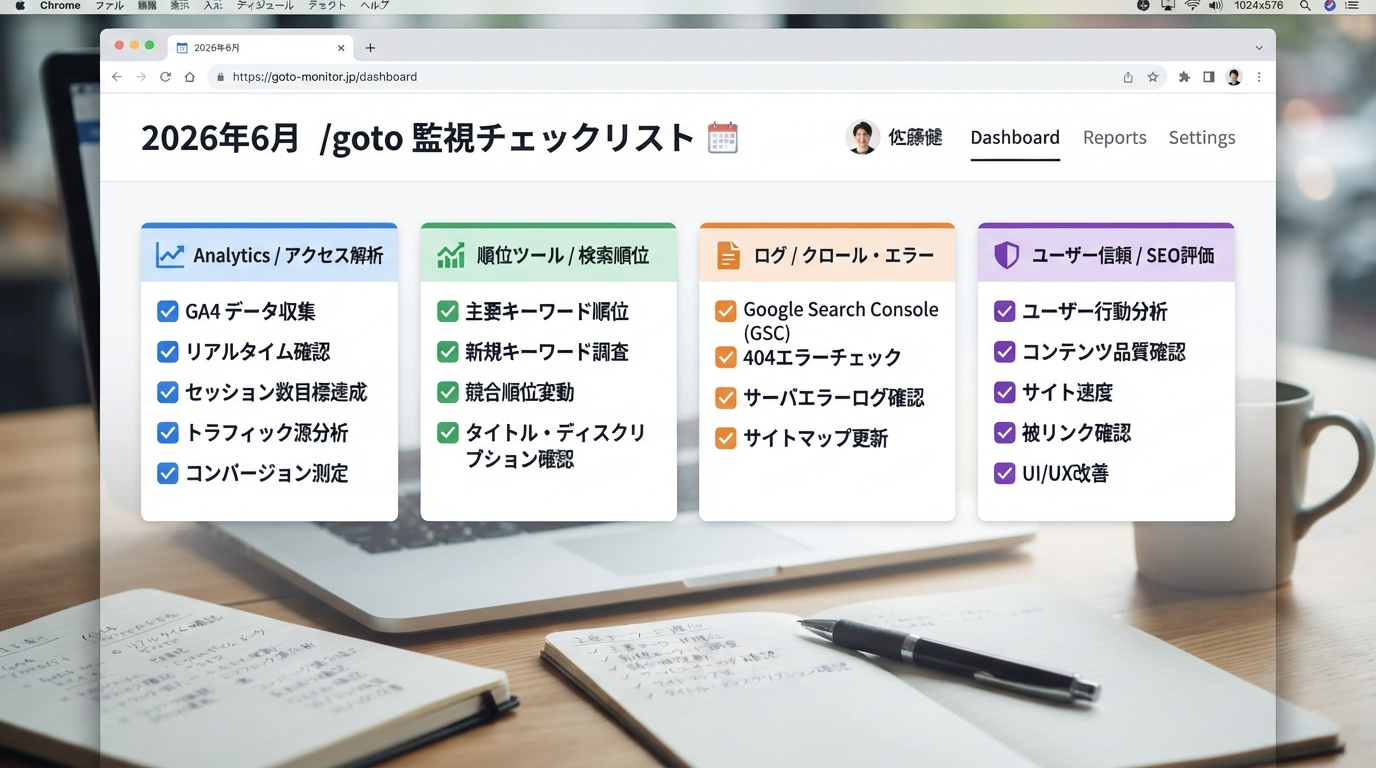Screen dimensions: 1376x768
Task: Click the ranking bar chart icon
Action: [x=451, y=255]
